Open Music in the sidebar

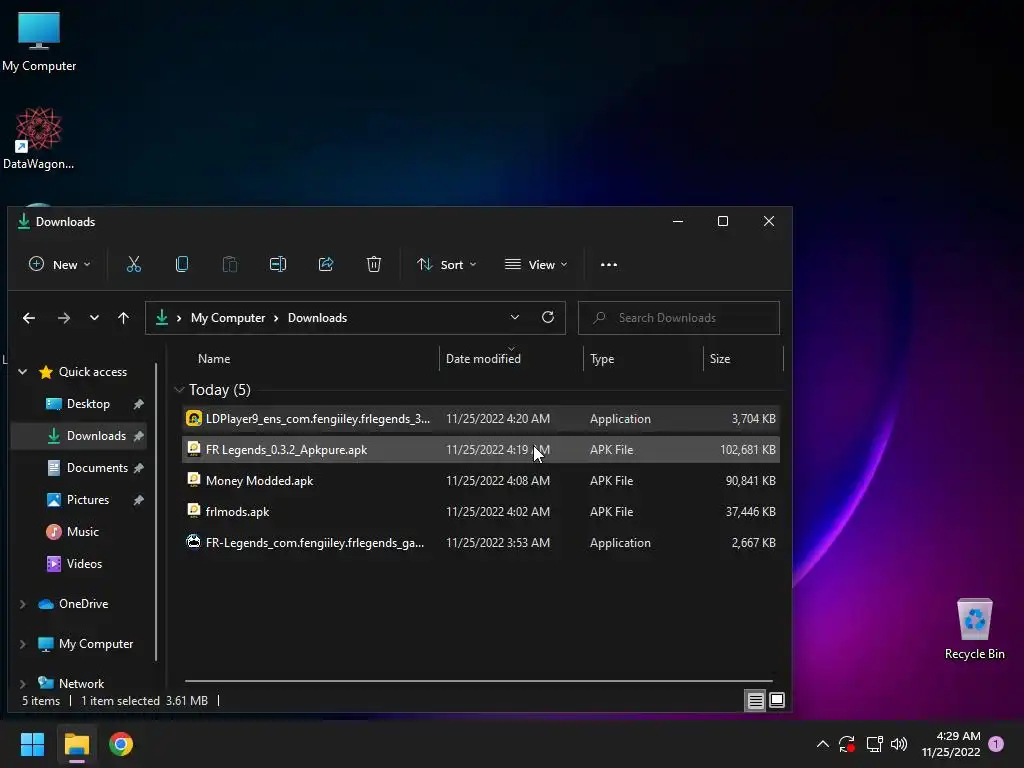(82, 532)
